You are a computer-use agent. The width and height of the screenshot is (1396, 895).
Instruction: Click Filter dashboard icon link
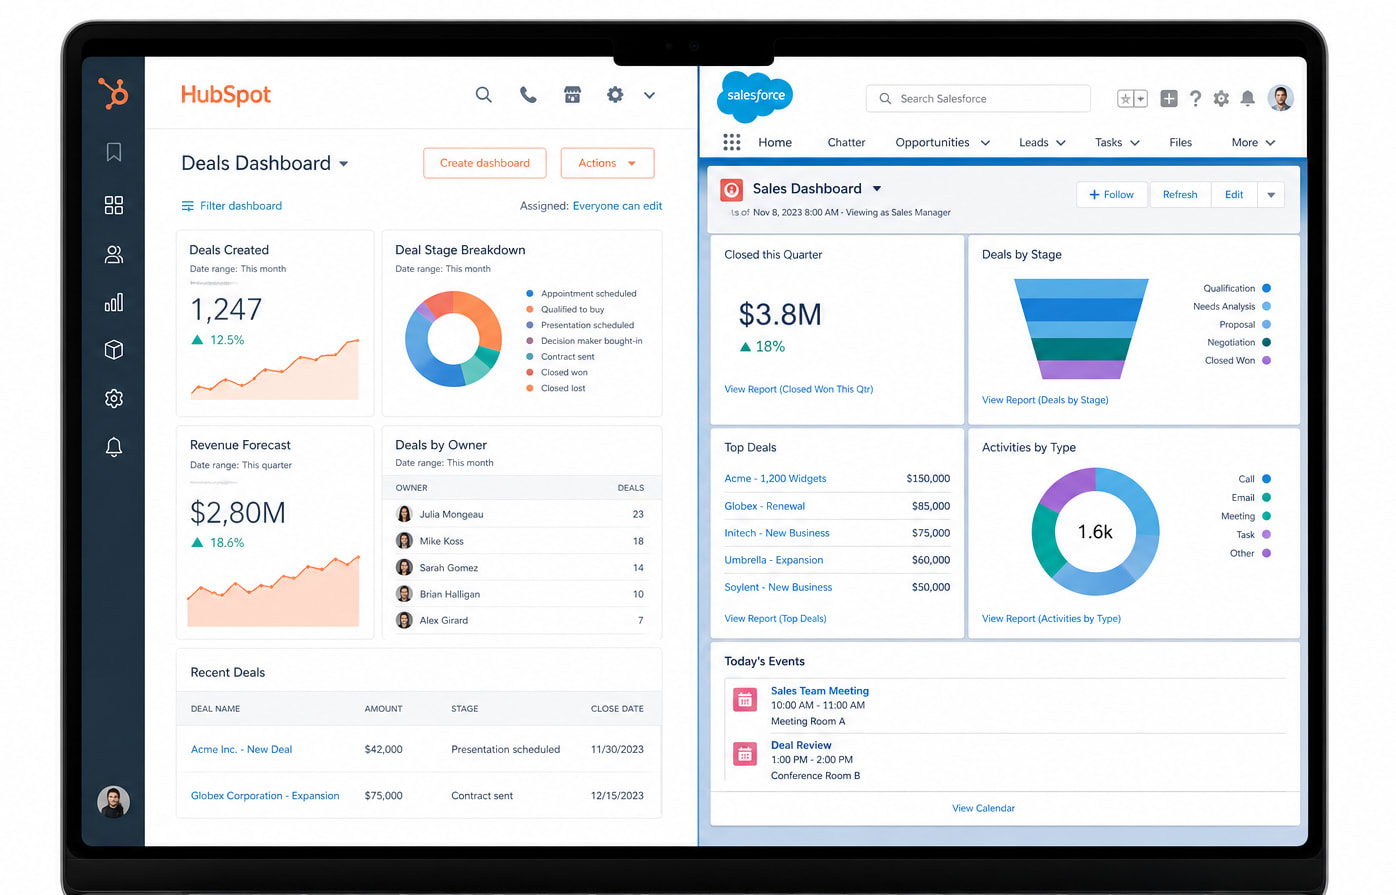coord(231,206)
